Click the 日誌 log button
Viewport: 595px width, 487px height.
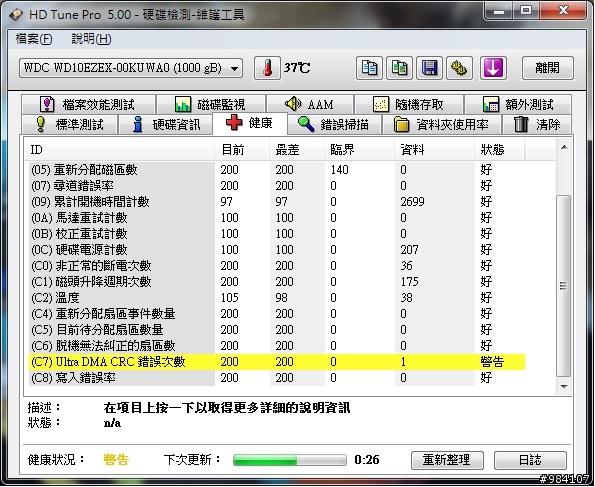[x=530, y=460]
